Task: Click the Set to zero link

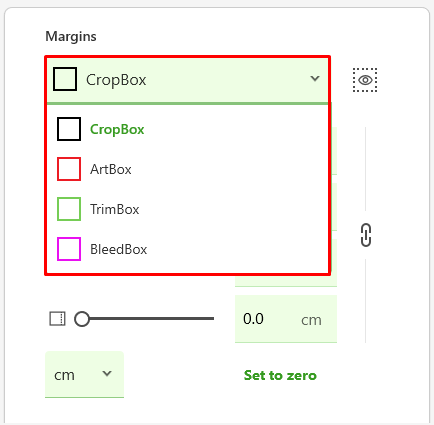Action: [x=280, y=375]
